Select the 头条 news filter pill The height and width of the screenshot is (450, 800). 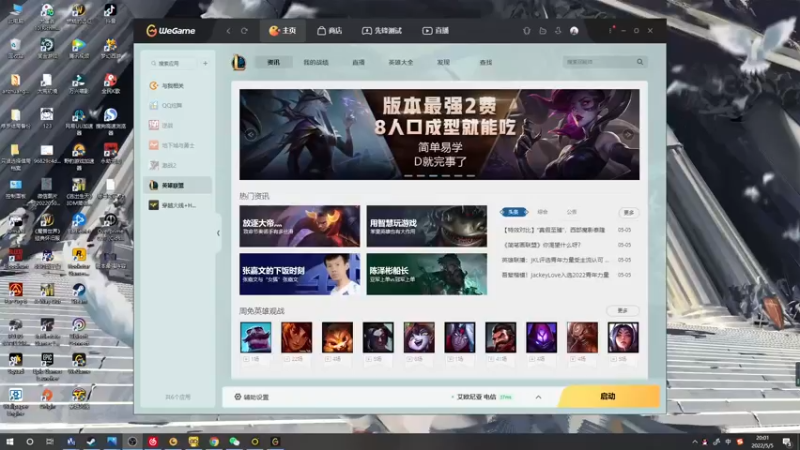(x=513, y=212)
